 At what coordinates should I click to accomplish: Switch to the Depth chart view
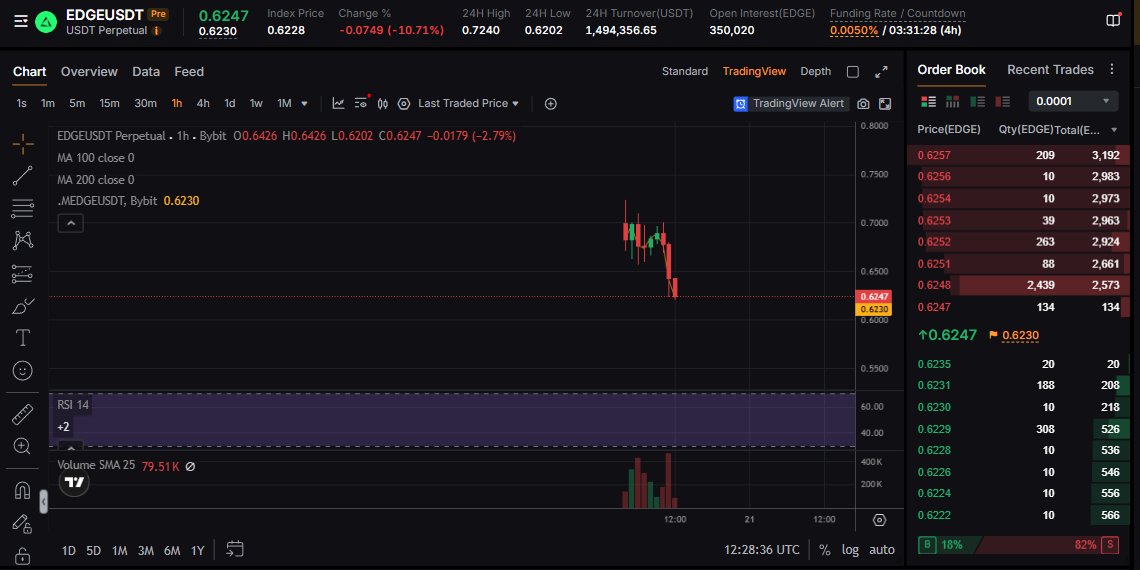coord(816,71)
